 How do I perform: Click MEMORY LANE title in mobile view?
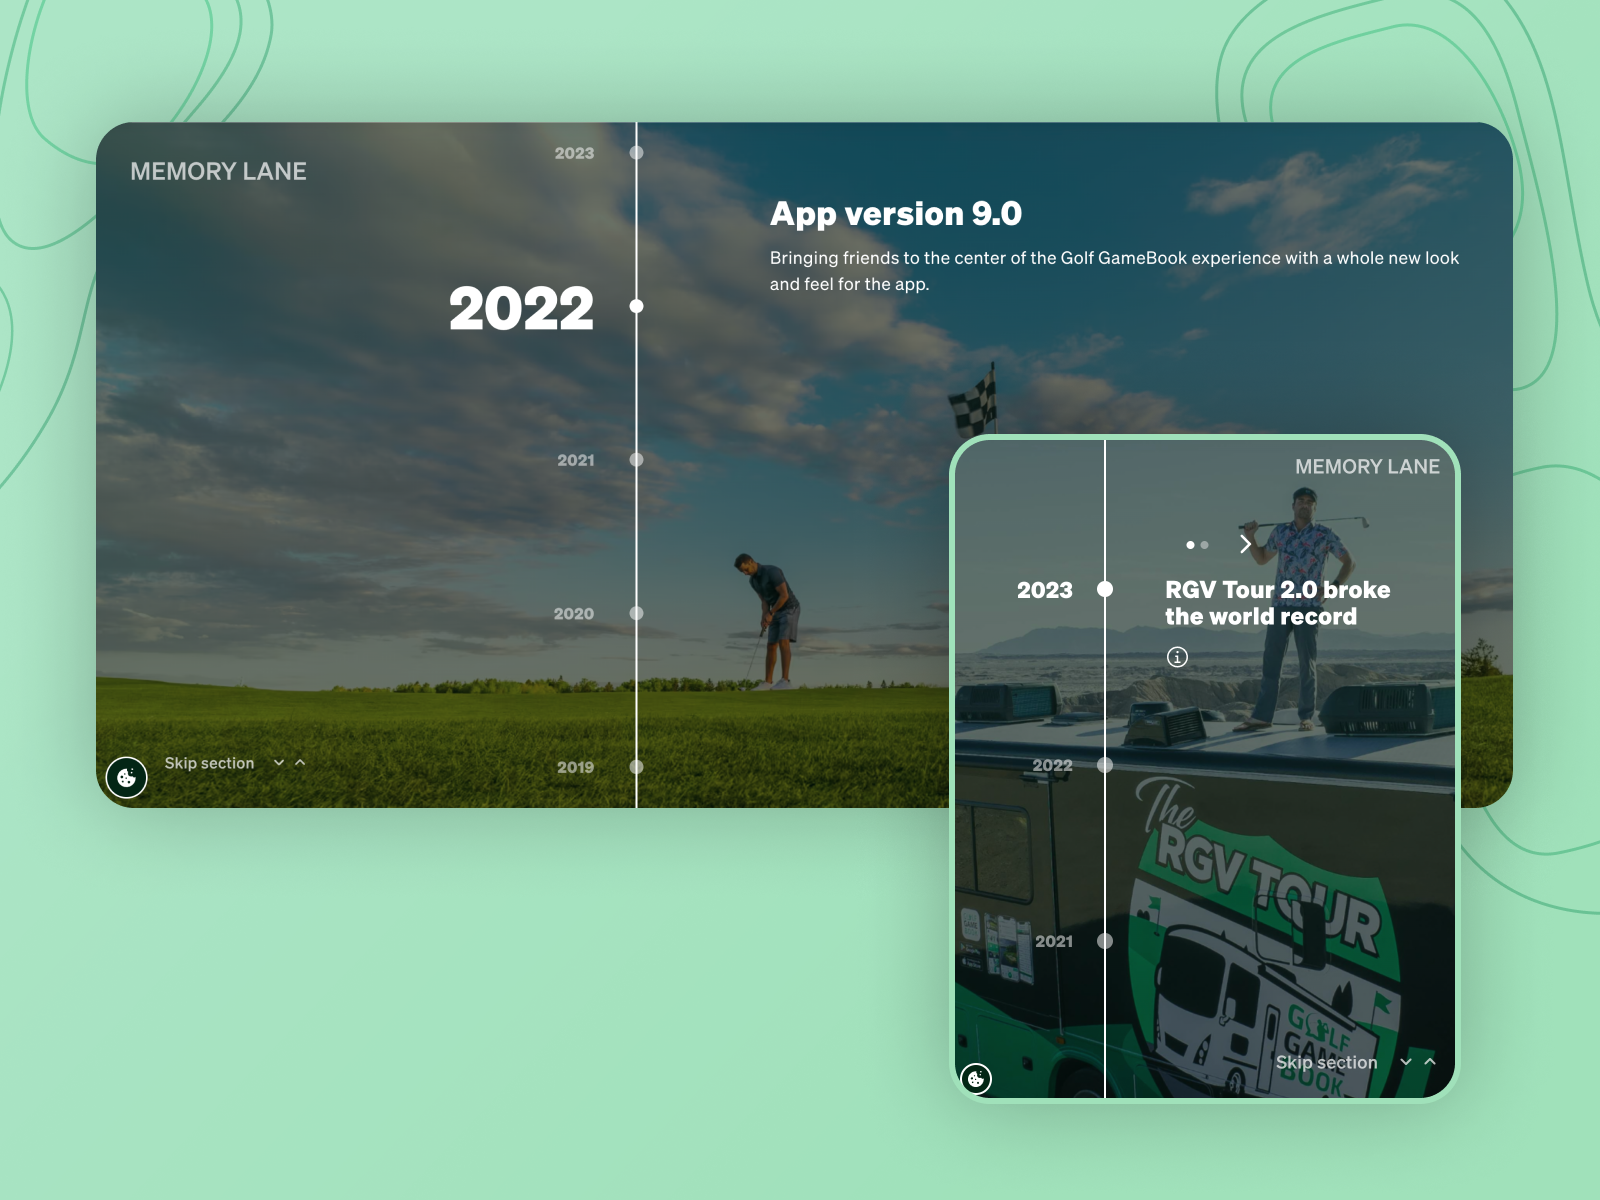tap(1367, 467)
